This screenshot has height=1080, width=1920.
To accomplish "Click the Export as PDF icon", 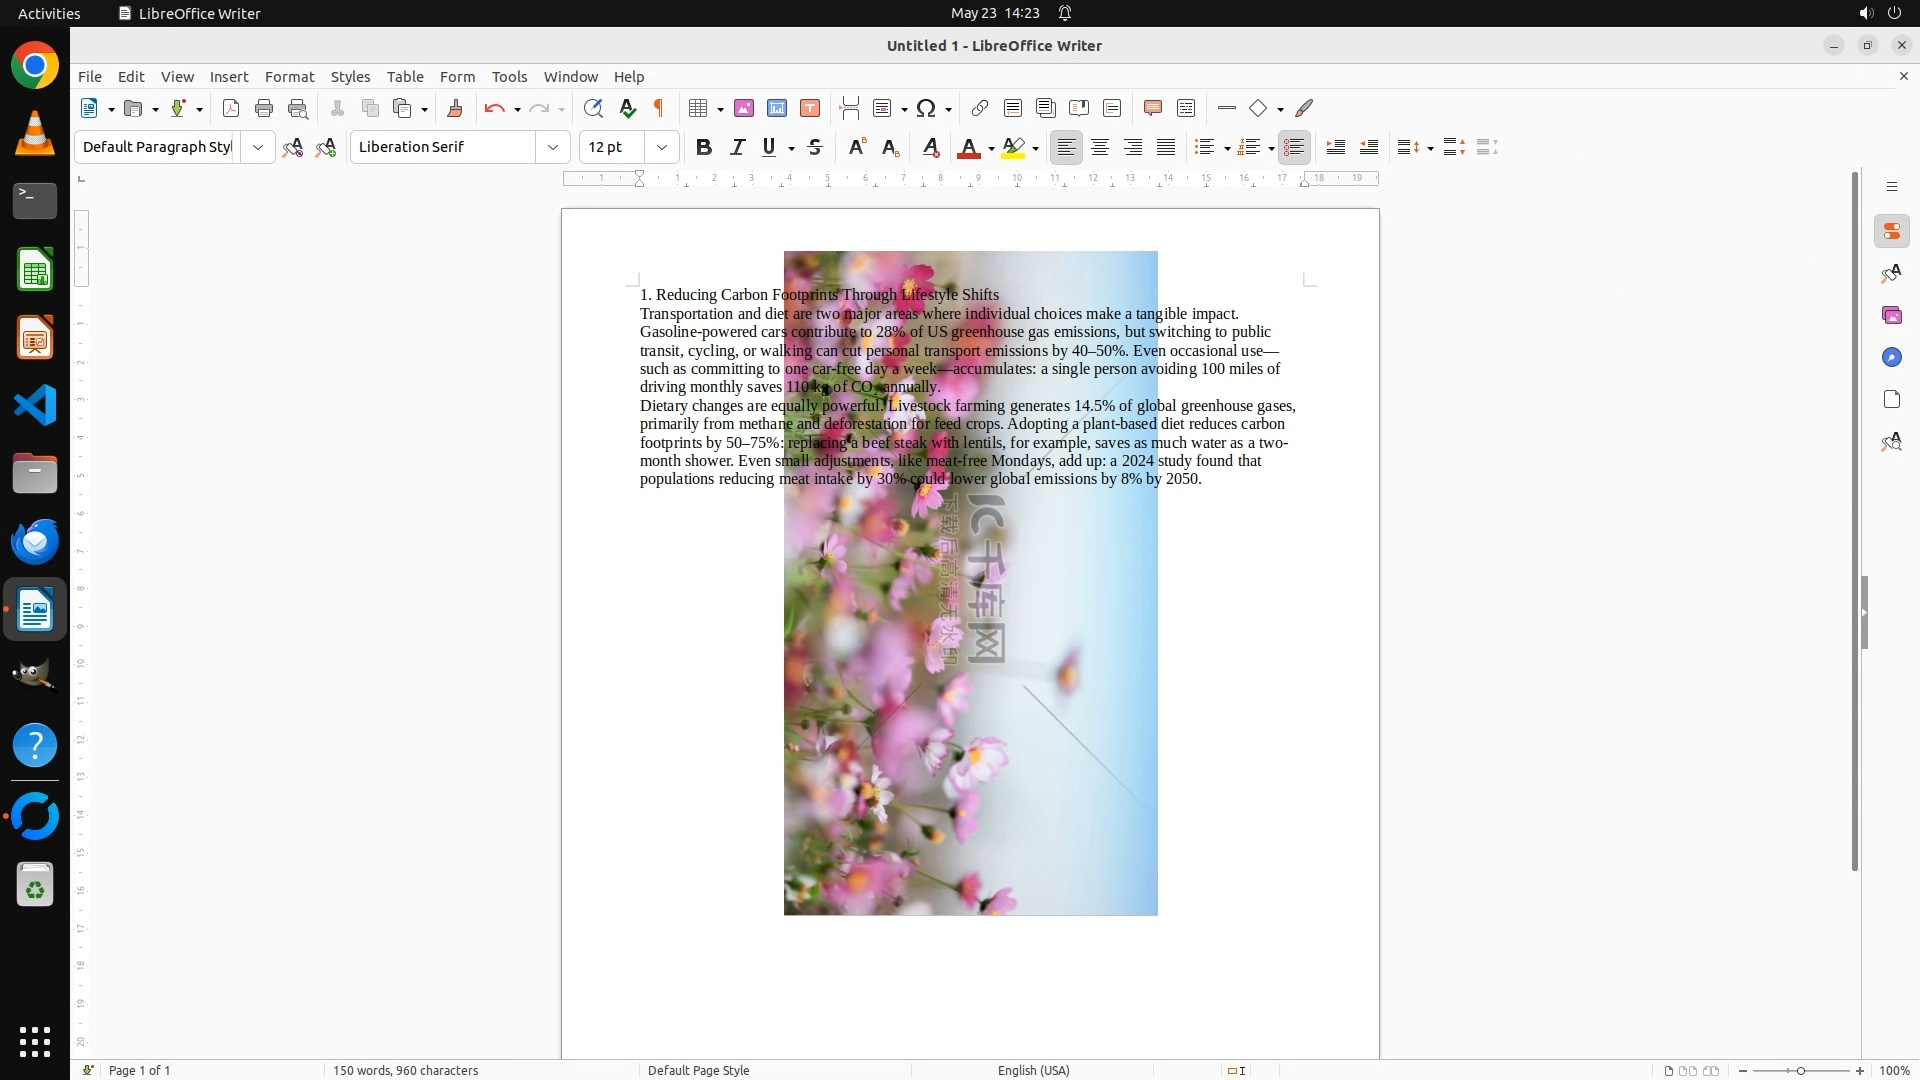I will pyautogui.click(x=231, y=108).
